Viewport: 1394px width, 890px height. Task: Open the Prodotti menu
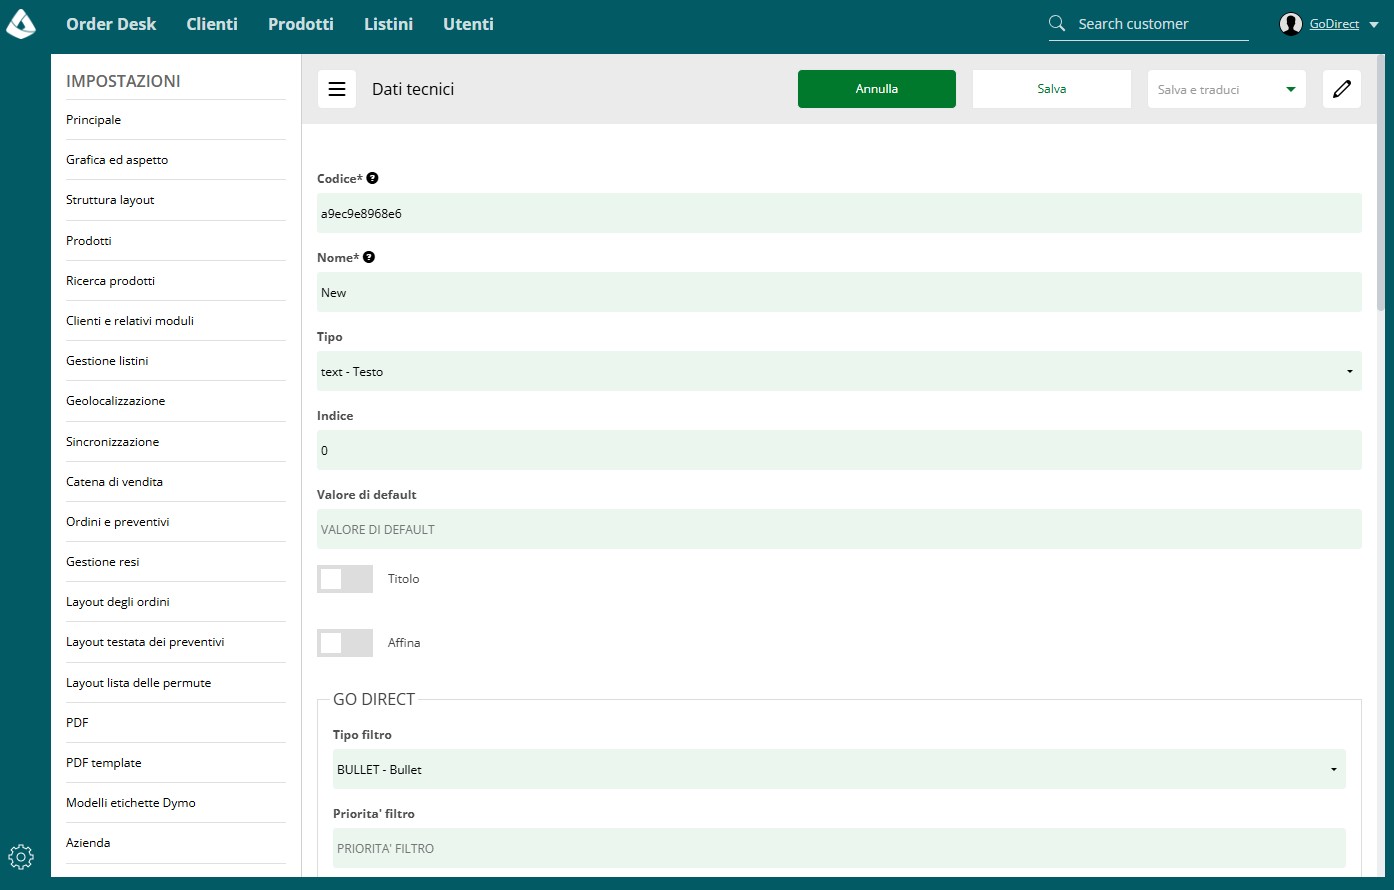(x=301, y=24)
